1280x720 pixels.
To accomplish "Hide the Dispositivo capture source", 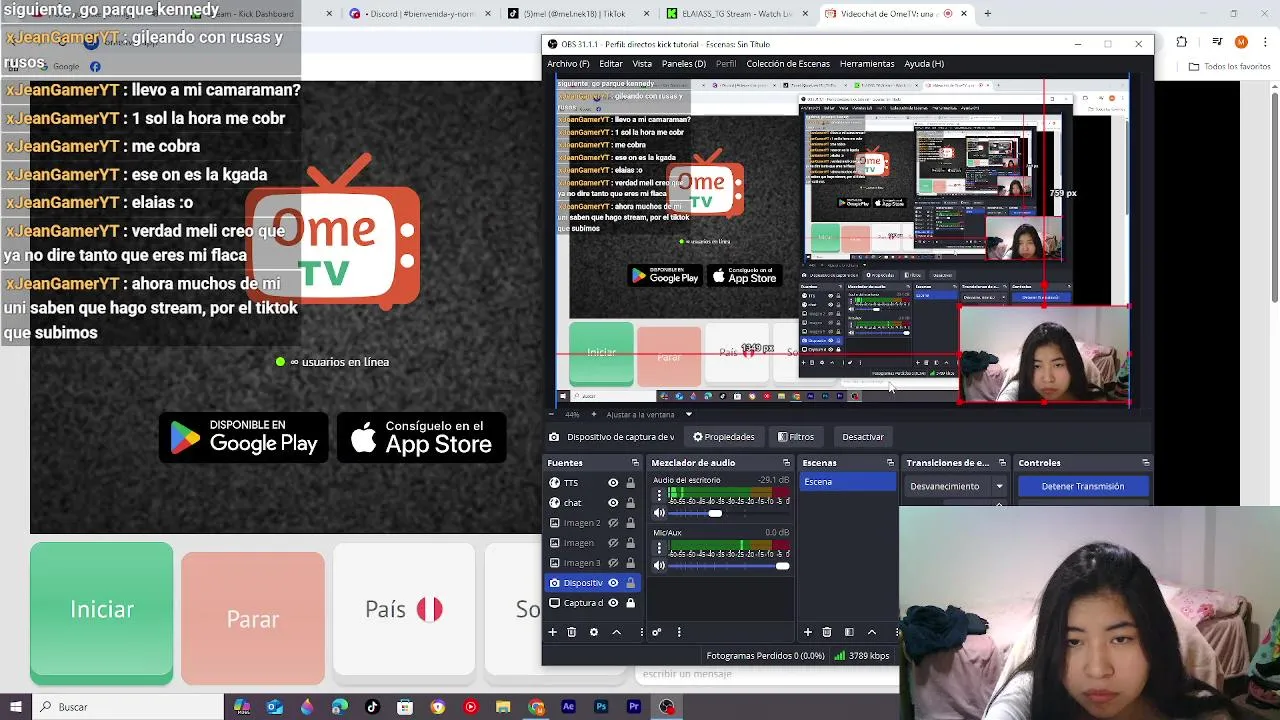I will [x=613, y=583].
